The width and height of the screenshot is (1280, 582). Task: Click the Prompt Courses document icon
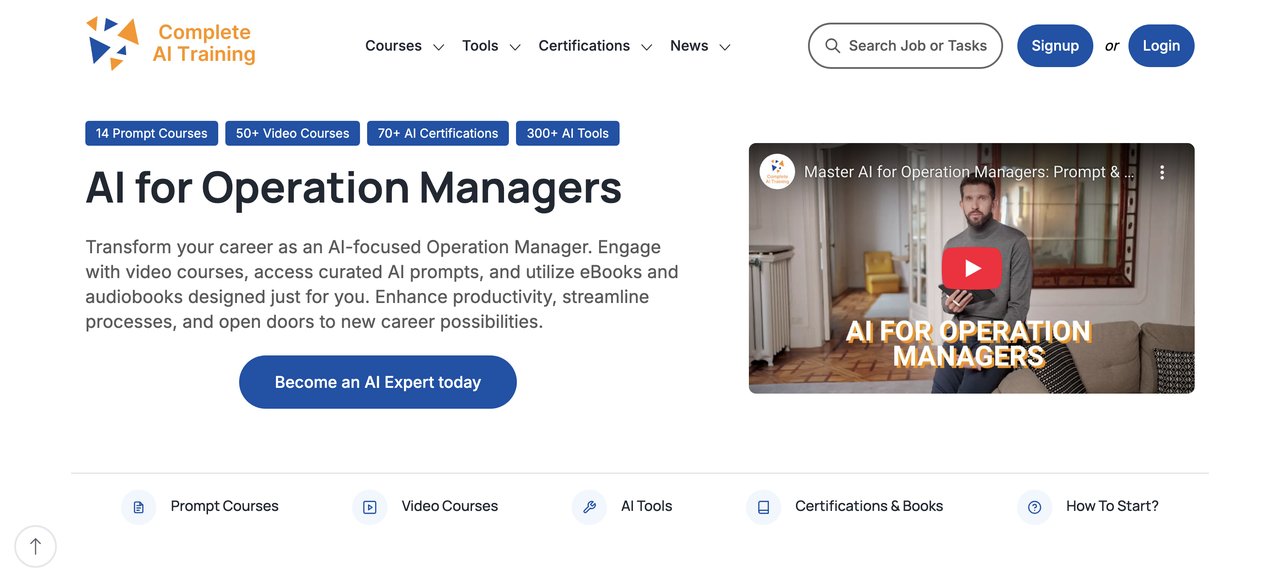pyautogui.click(x=138, y=507)
